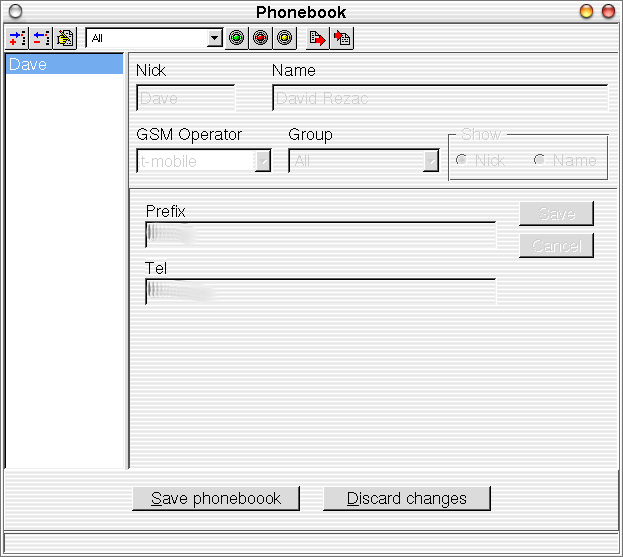Click the red circle toolbar button
Image resolution: width=623 pixels, height=557 pixels.
click(x=260, y=39)
